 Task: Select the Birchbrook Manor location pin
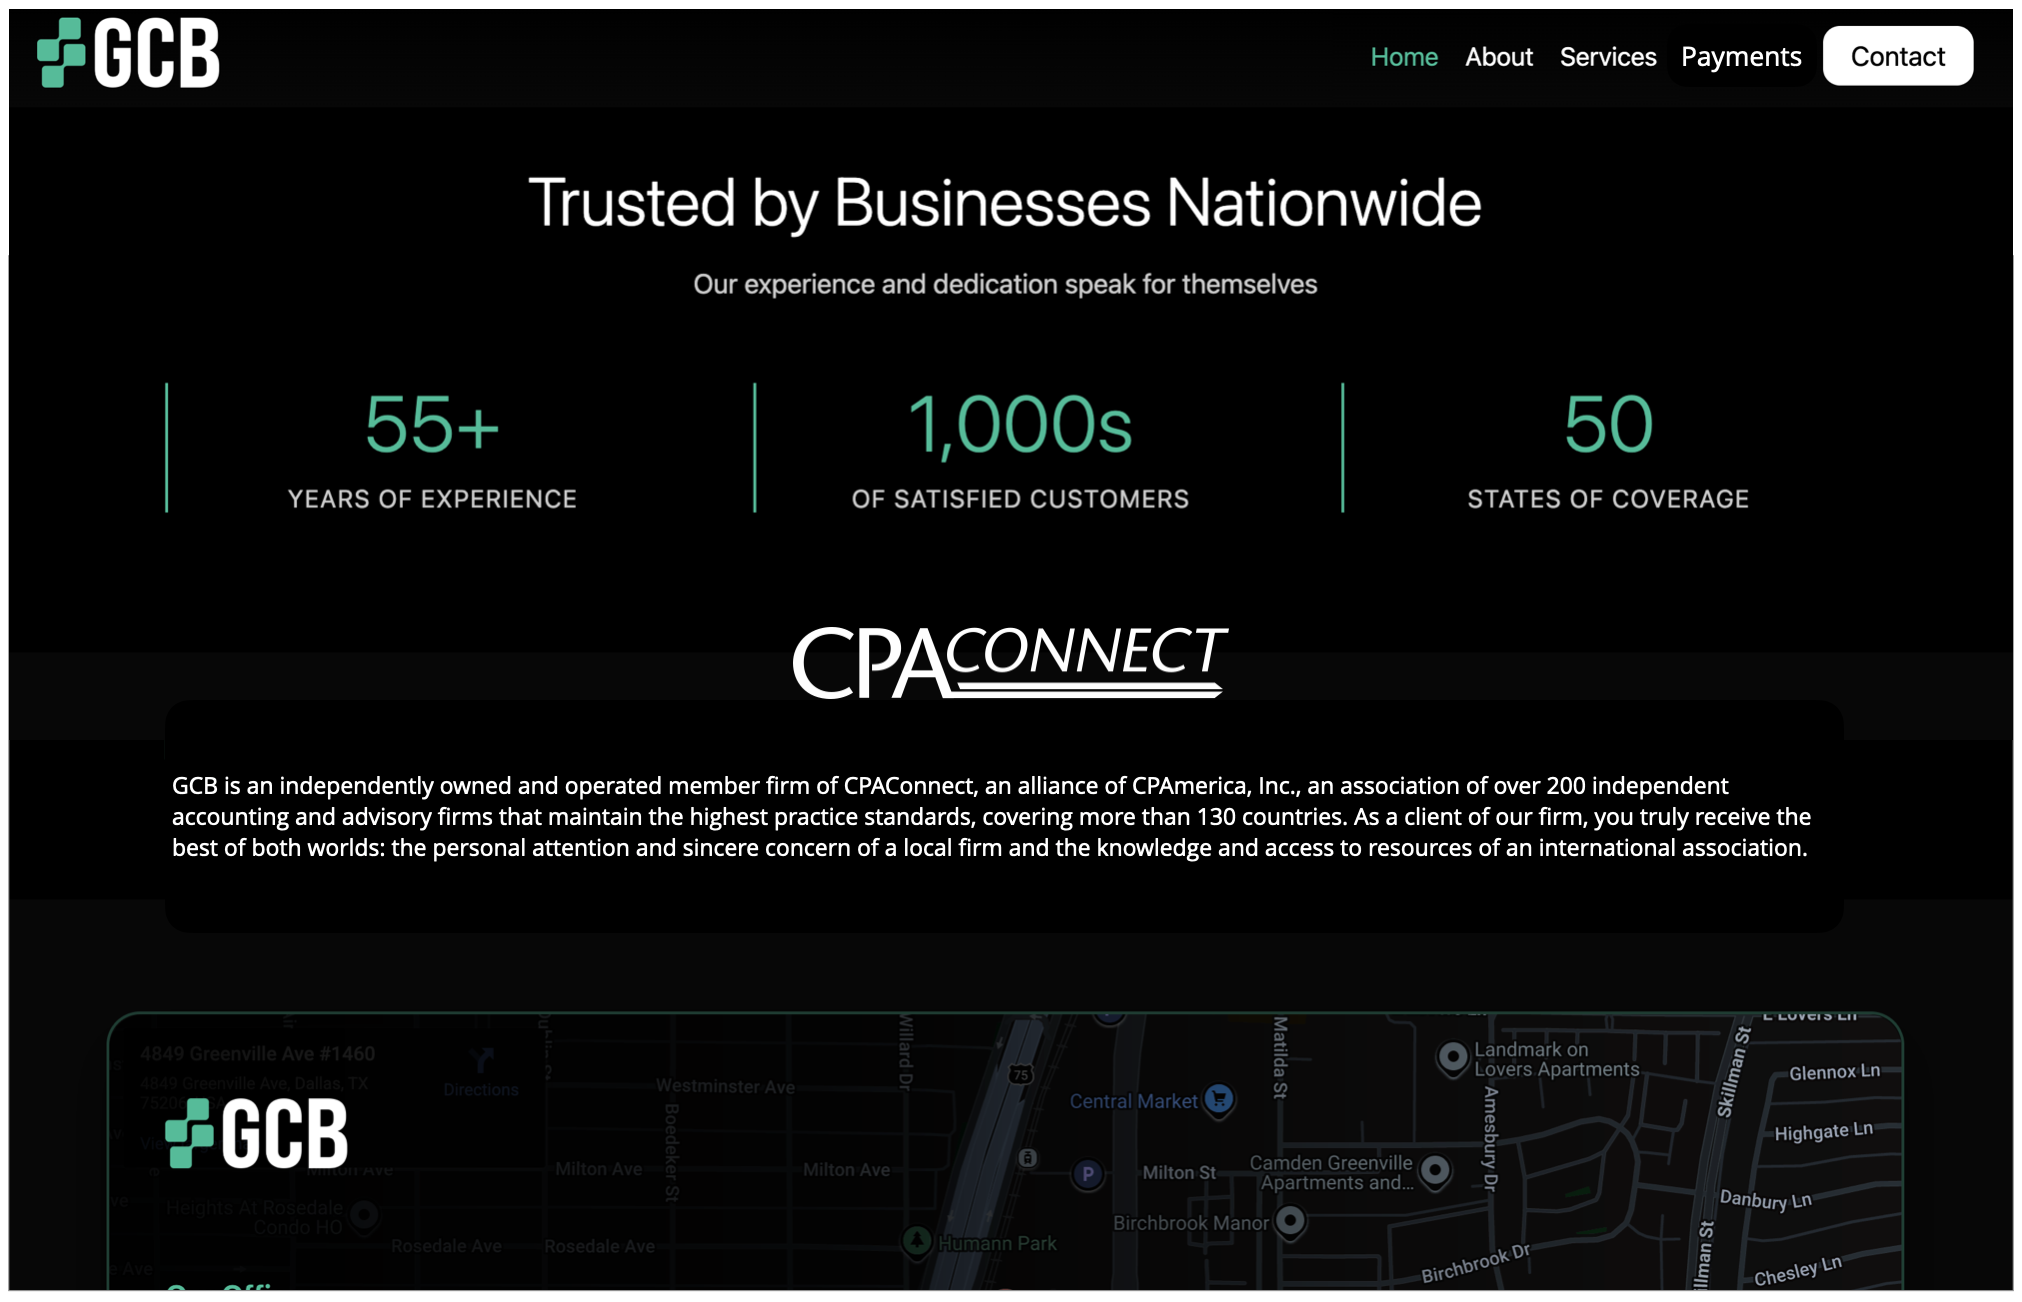(x=1291, y=1220)
